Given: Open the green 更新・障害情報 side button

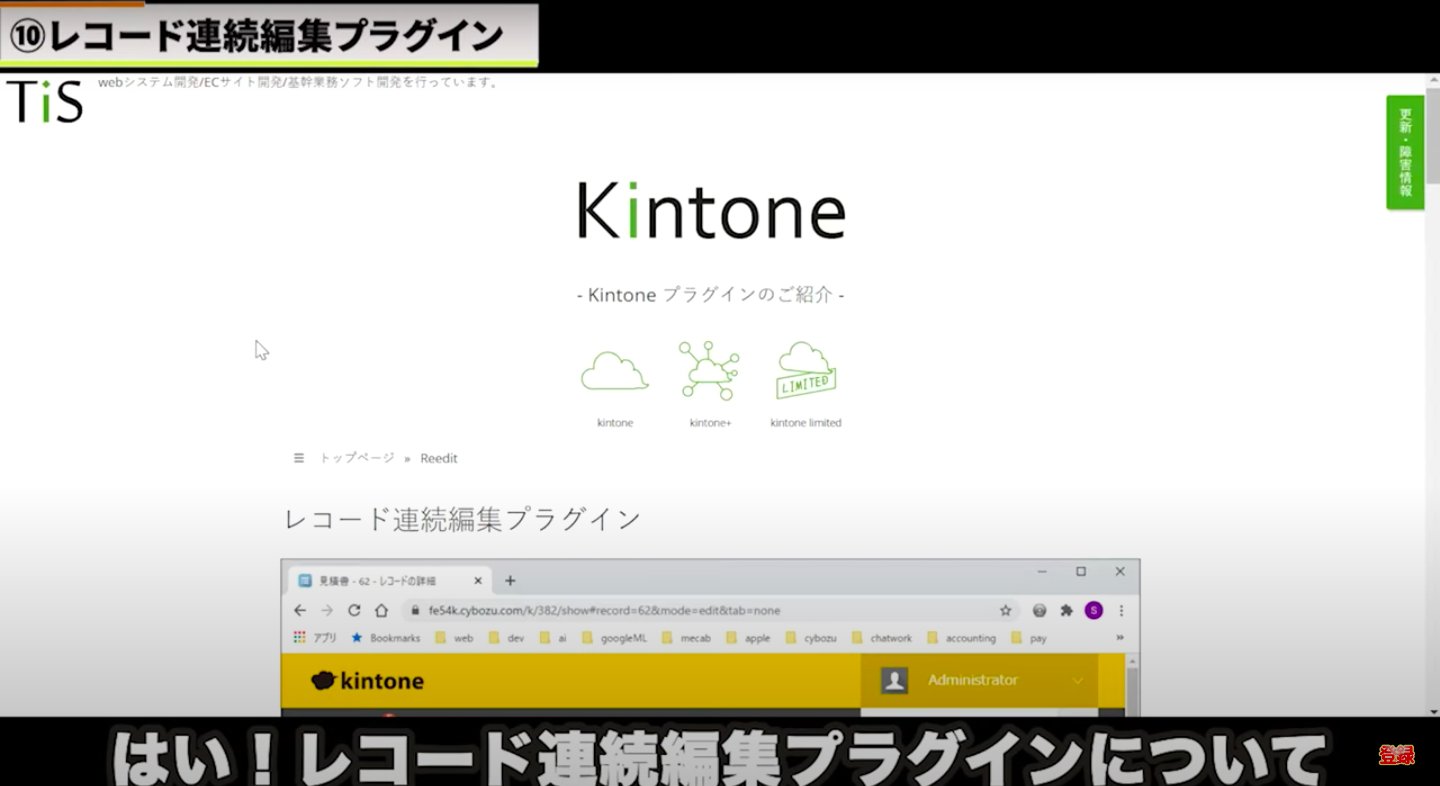Looking at the screenshot, I should click(1405, 152).
